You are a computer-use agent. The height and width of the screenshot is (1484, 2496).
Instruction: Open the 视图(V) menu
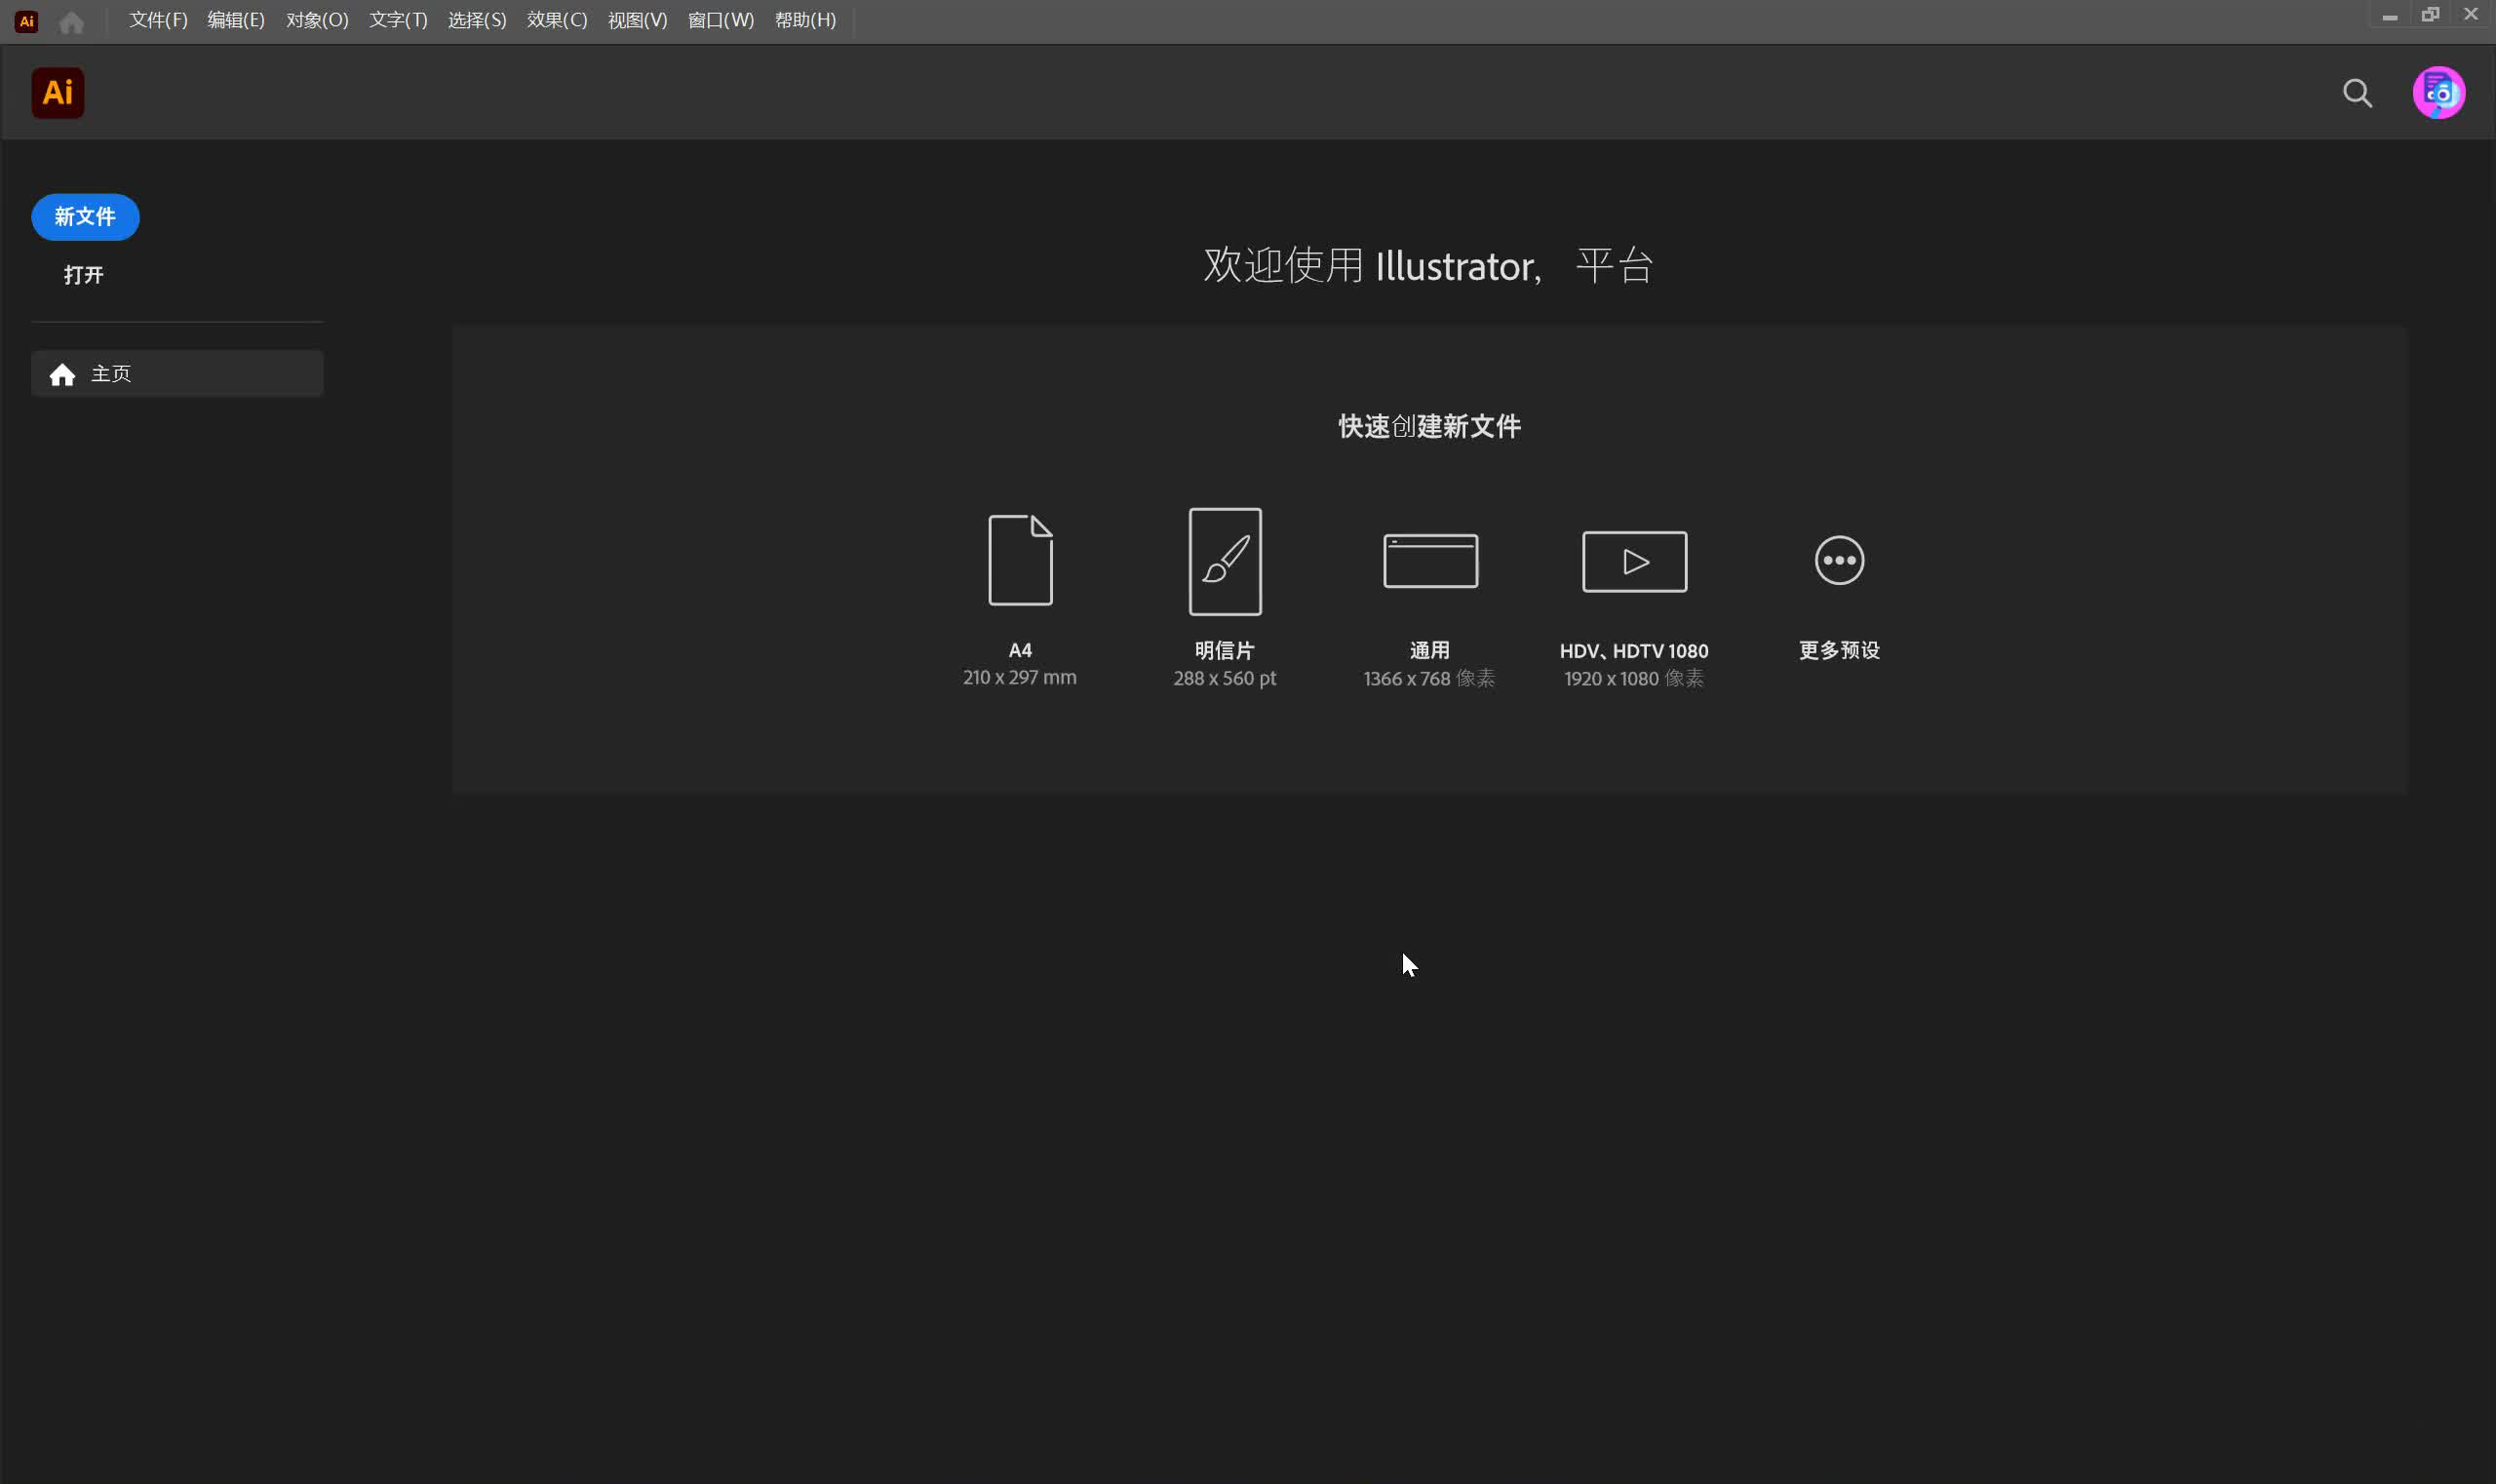[637, 20]
